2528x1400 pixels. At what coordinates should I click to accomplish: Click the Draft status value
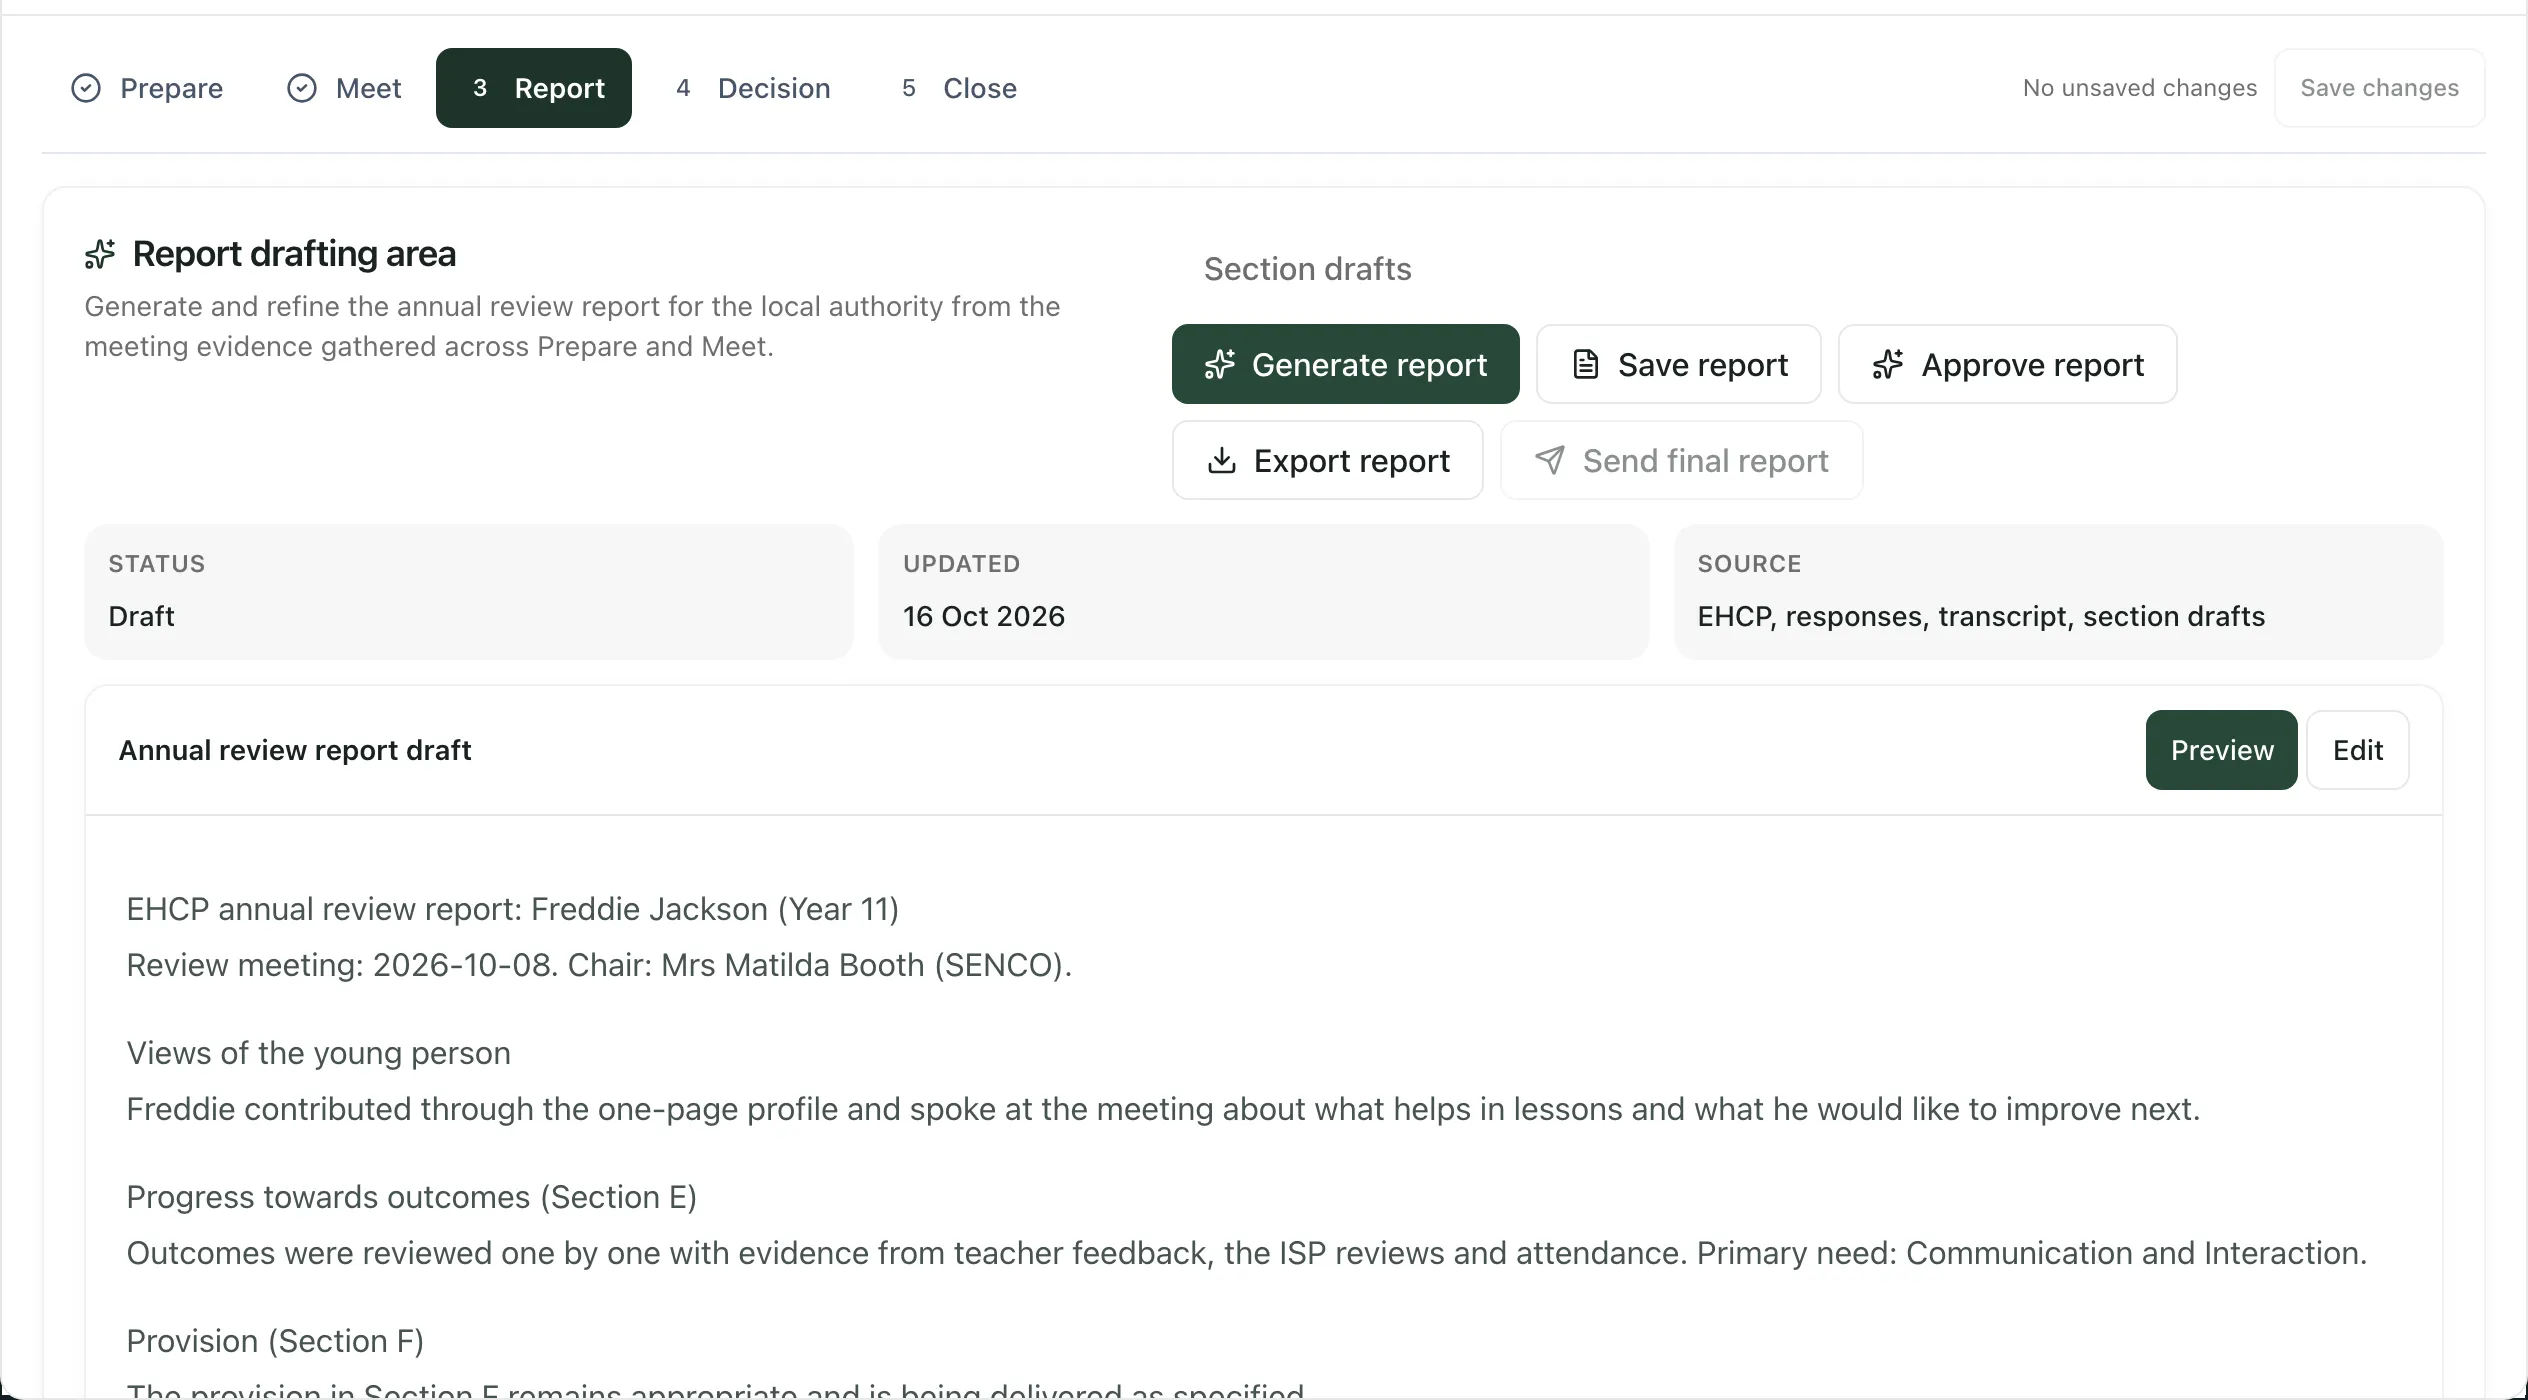pos(141,616)
